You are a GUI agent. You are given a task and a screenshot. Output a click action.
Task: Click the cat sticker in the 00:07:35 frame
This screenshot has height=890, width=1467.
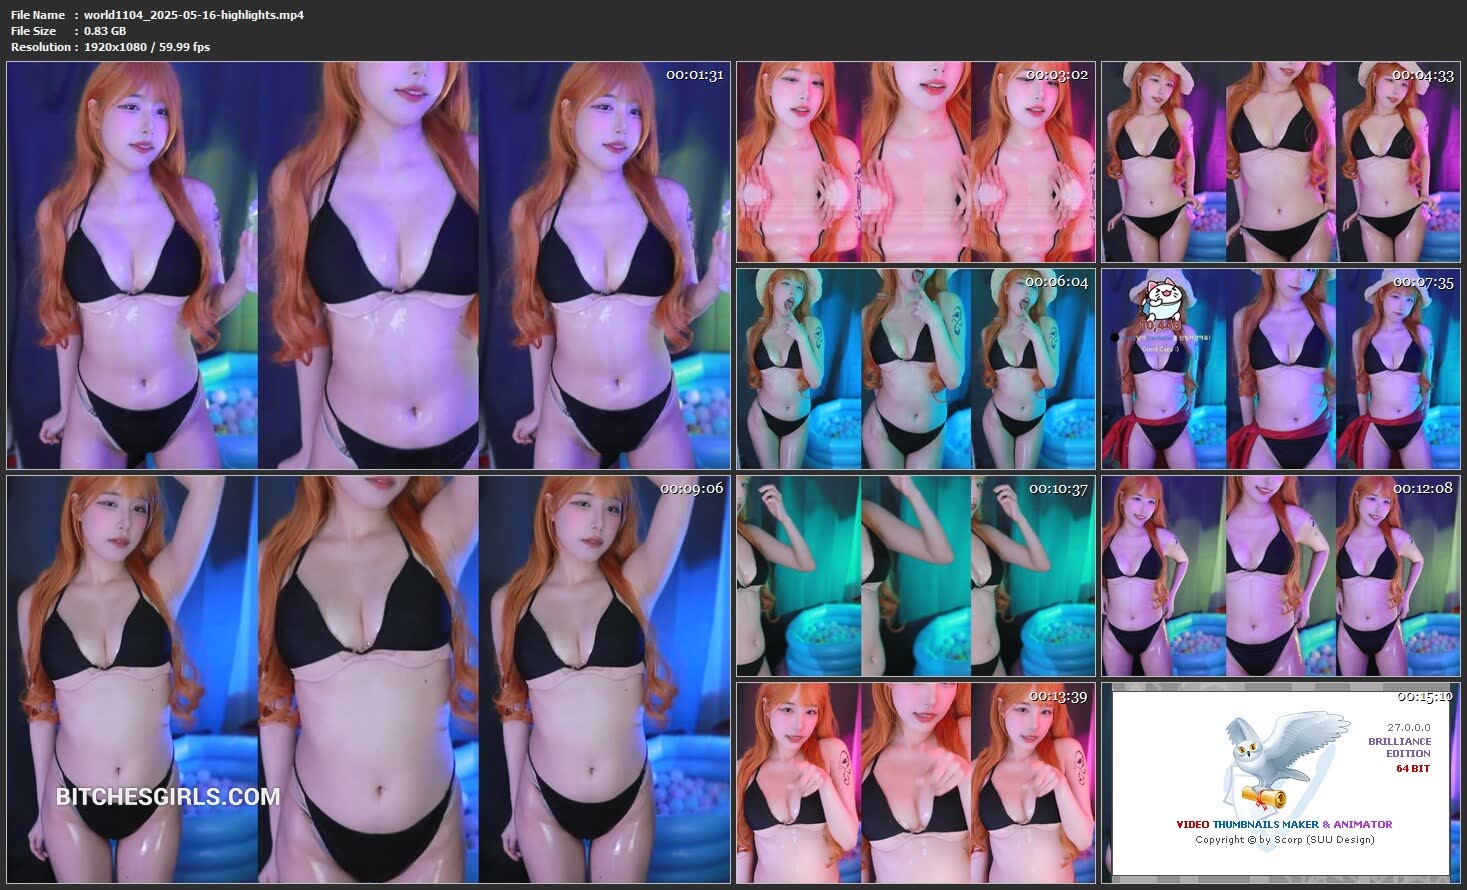pos(1162,306)
